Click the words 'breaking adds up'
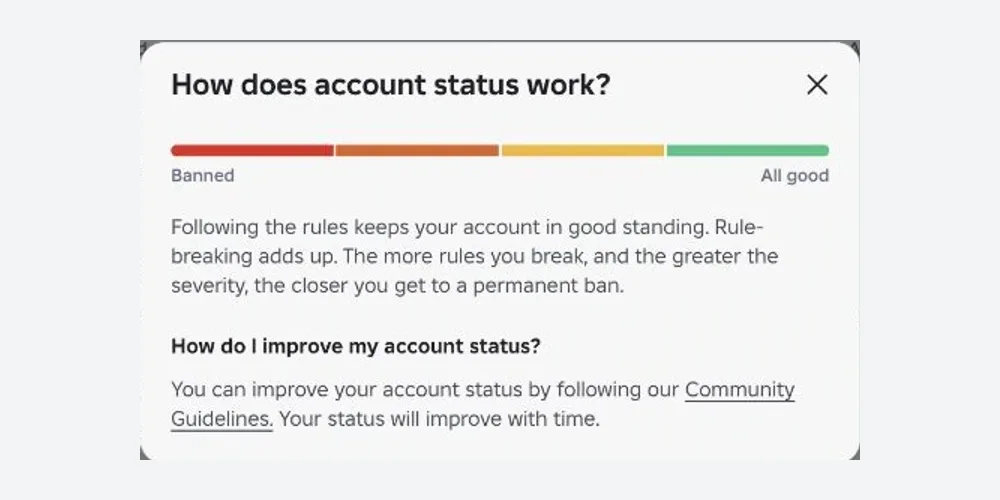The width and height of the screenshot is (1000, 500). (x=254, y=257)
